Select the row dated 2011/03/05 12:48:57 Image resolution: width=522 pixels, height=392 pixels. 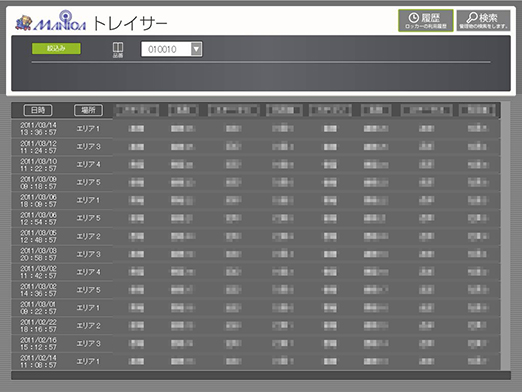click(256, 236)
